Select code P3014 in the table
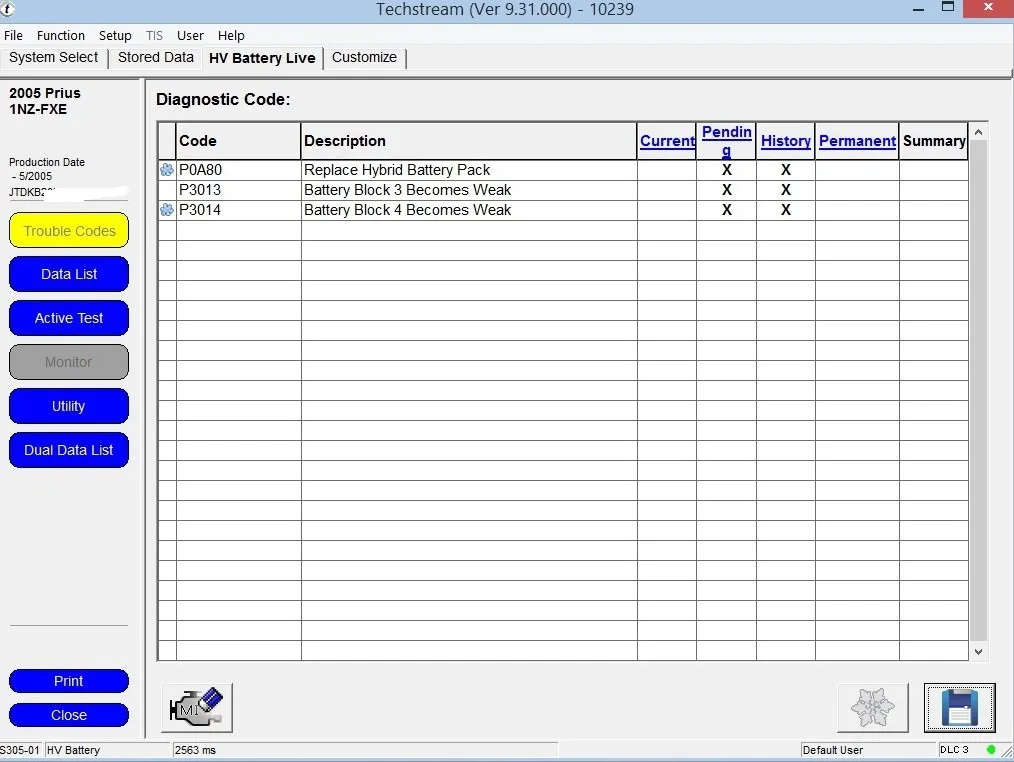 pos(200,210)
